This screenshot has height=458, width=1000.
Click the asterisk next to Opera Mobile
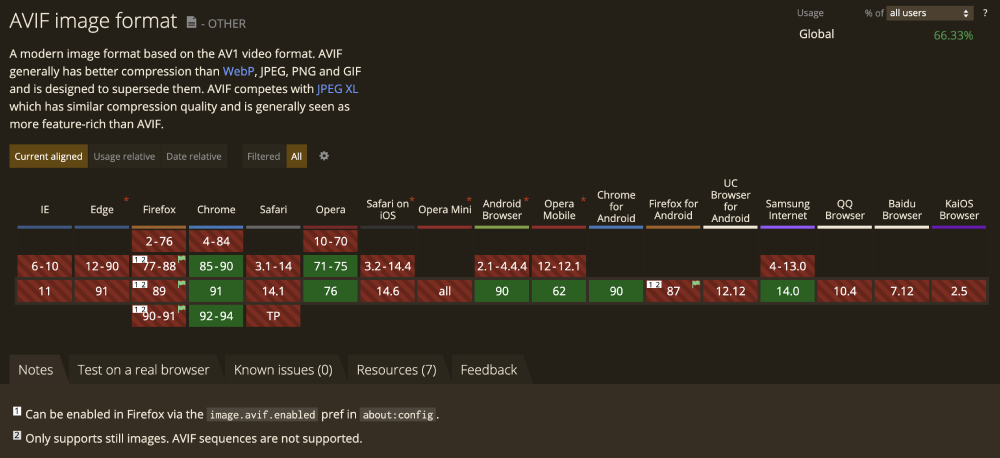click(x=583, y=201)
